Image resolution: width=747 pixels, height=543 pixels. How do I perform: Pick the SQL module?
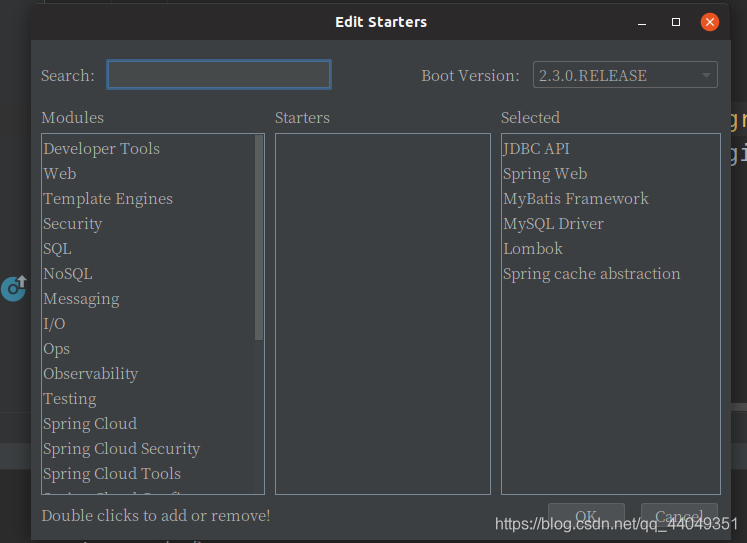pyautogui.click(x=57, y=249)
